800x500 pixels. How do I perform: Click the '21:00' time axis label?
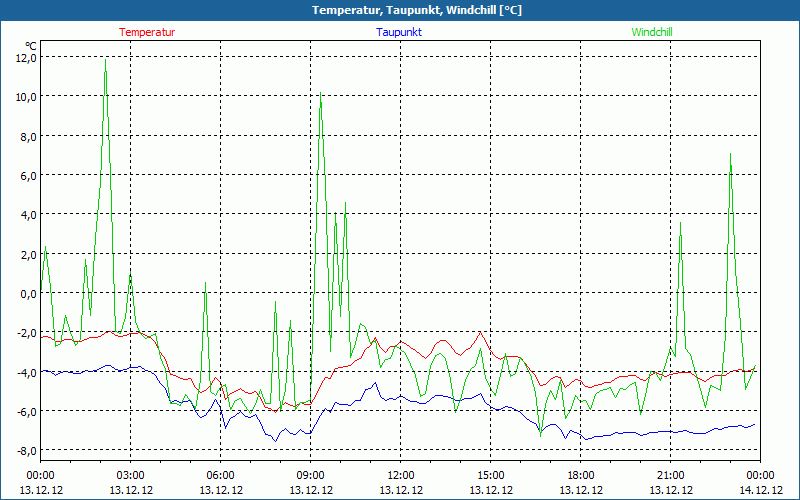point(670,476)
